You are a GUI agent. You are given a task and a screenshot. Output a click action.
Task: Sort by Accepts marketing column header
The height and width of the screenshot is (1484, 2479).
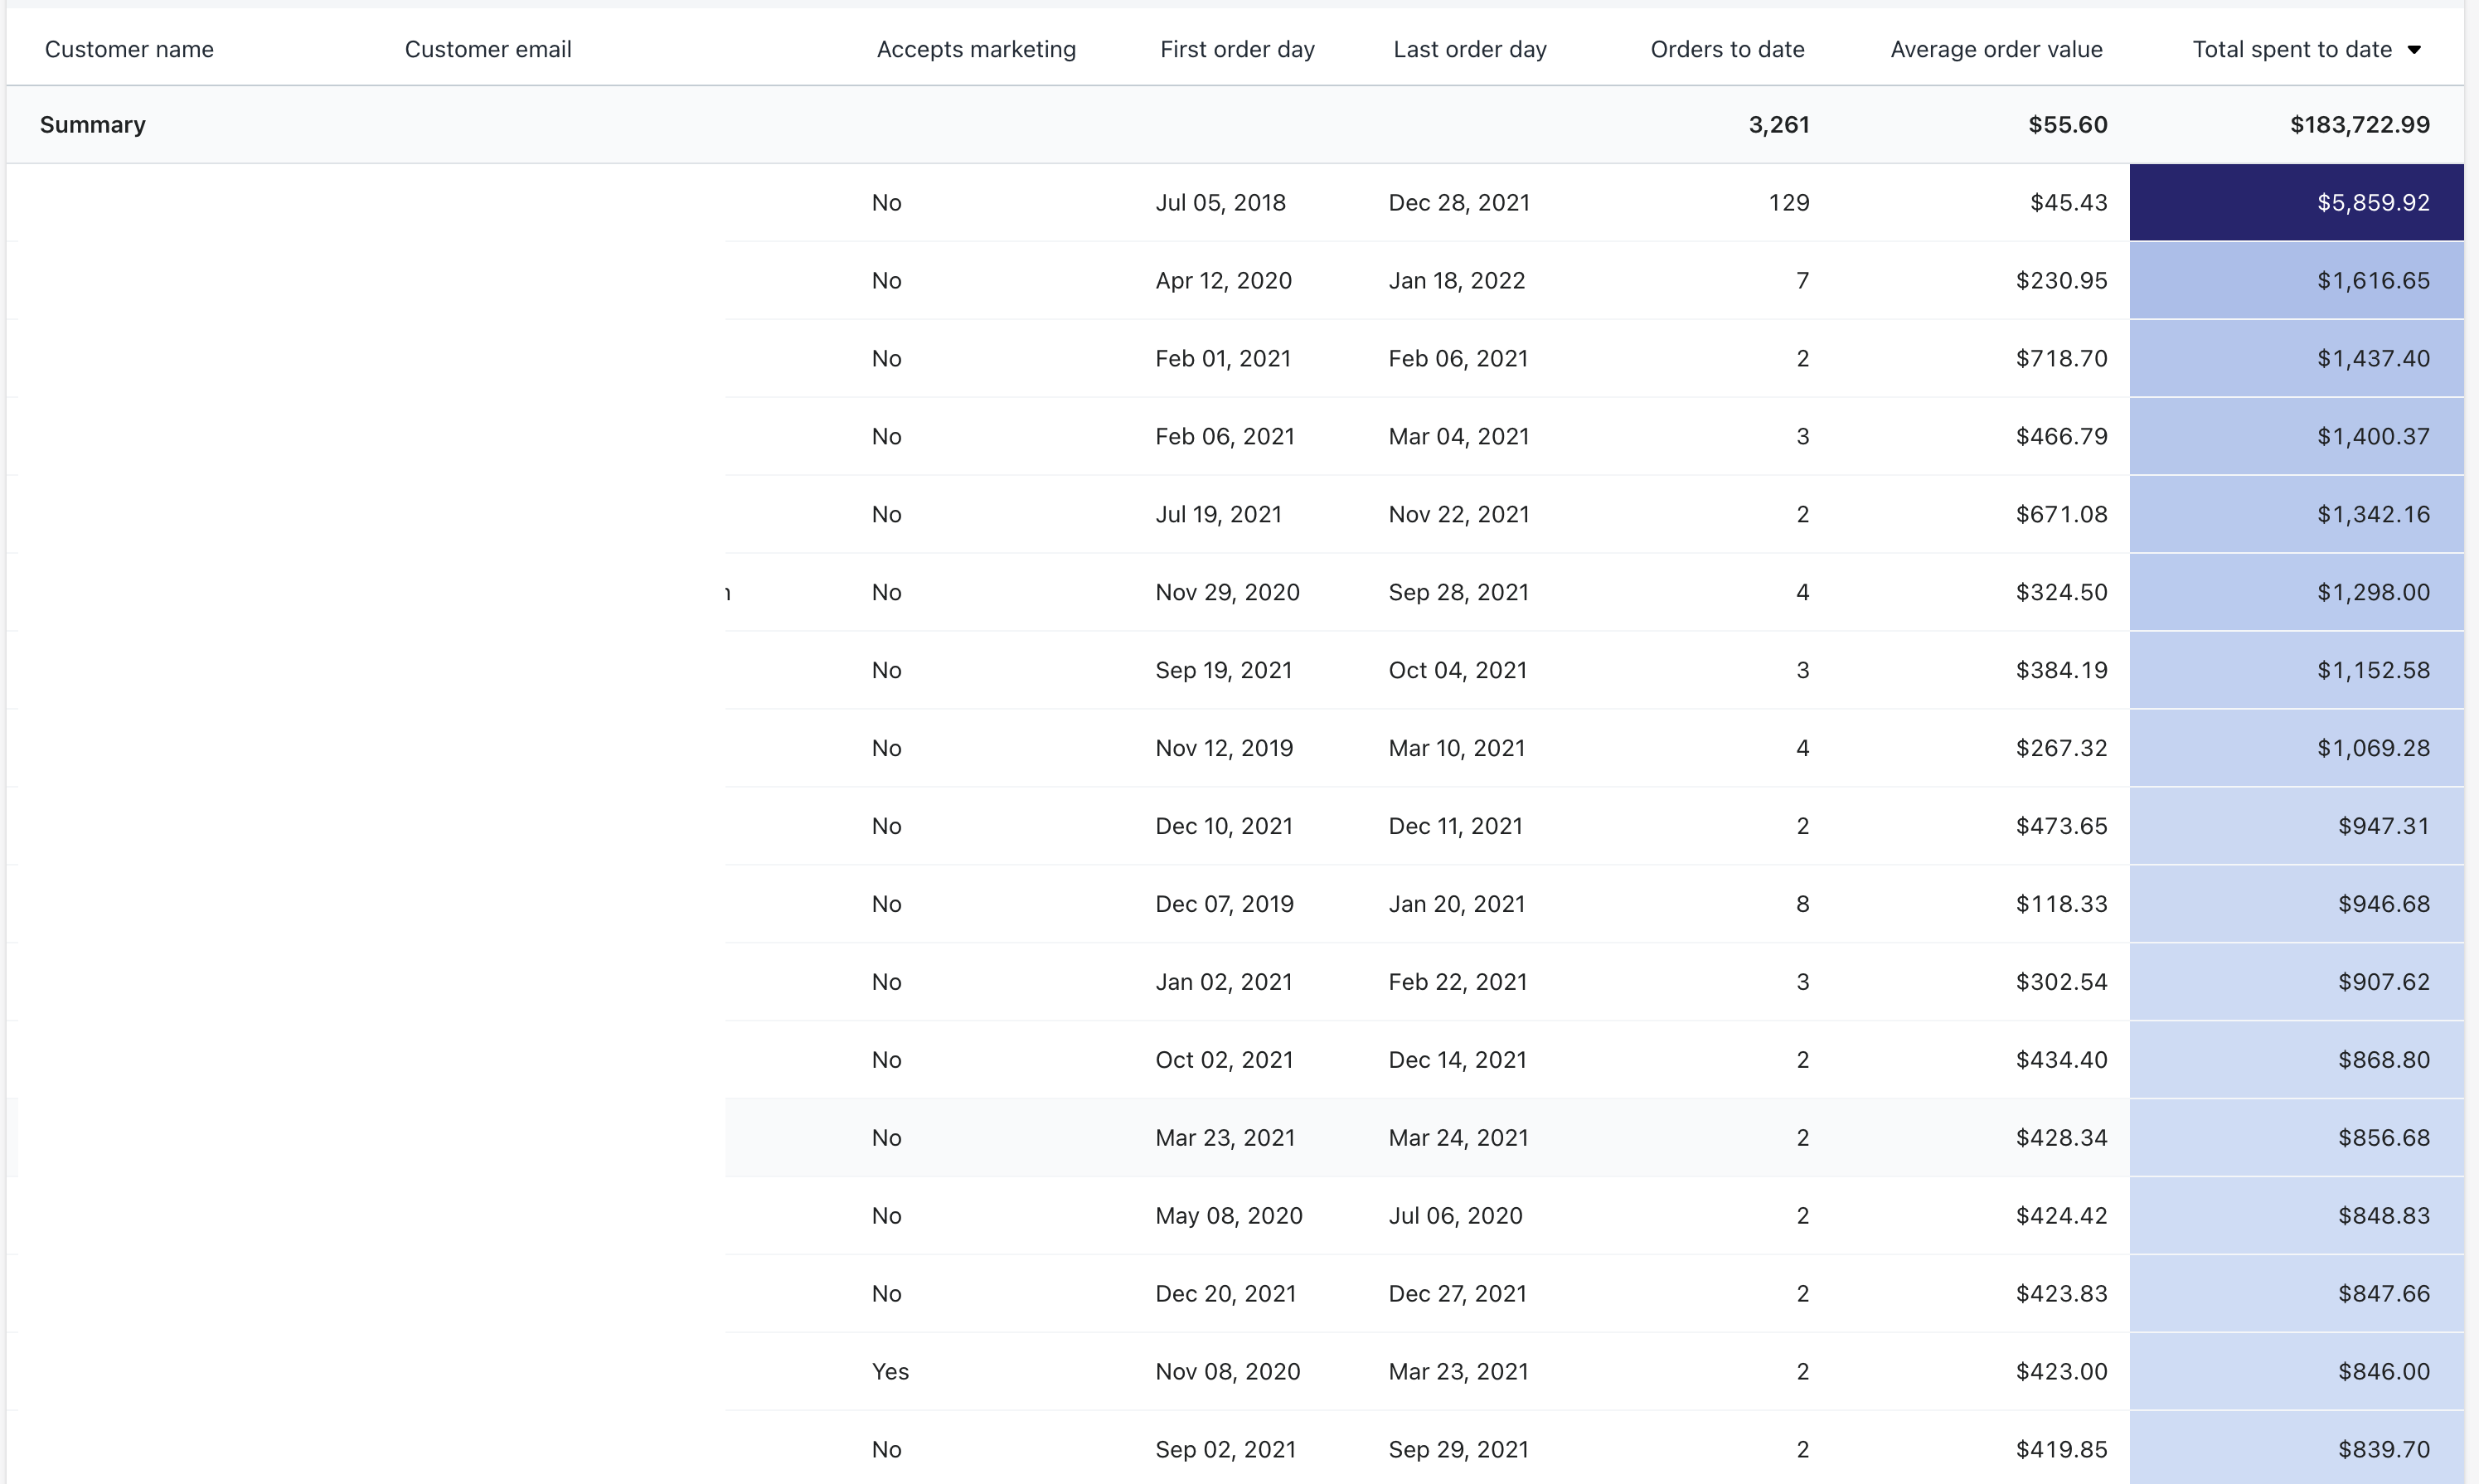(976, 49)
